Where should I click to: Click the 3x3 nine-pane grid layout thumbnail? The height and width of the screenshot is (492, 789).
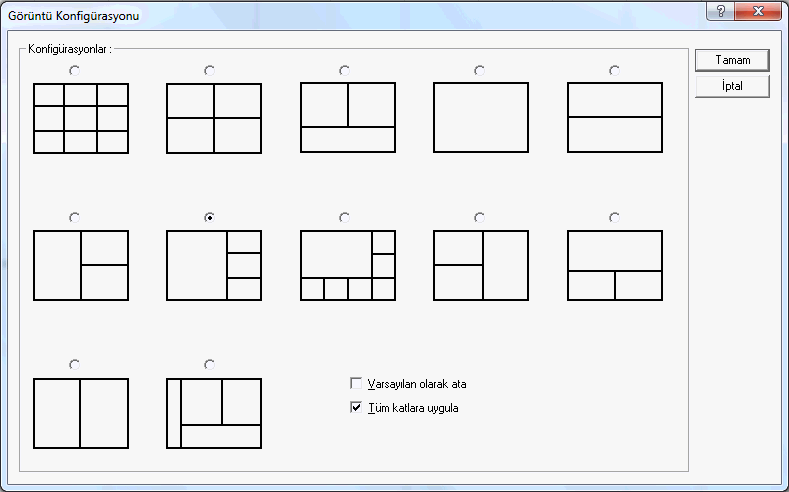(x=81, y=118)
